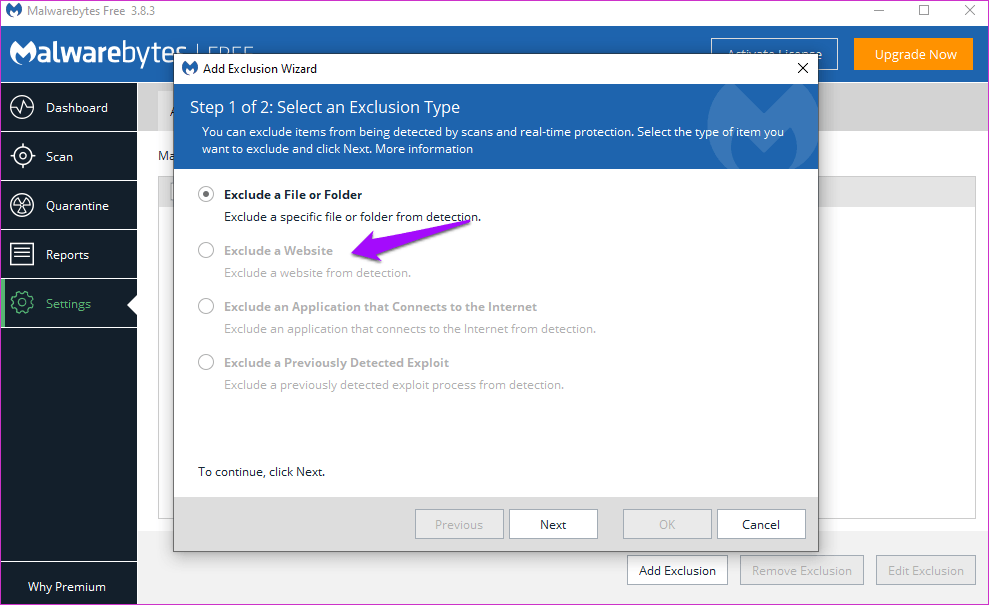Image resolution: width=989 pixels, height=605 pixels.
Task: Click Malwarebytes logo in main title bar
Action: pyautogui.click(x=13, y=11)
